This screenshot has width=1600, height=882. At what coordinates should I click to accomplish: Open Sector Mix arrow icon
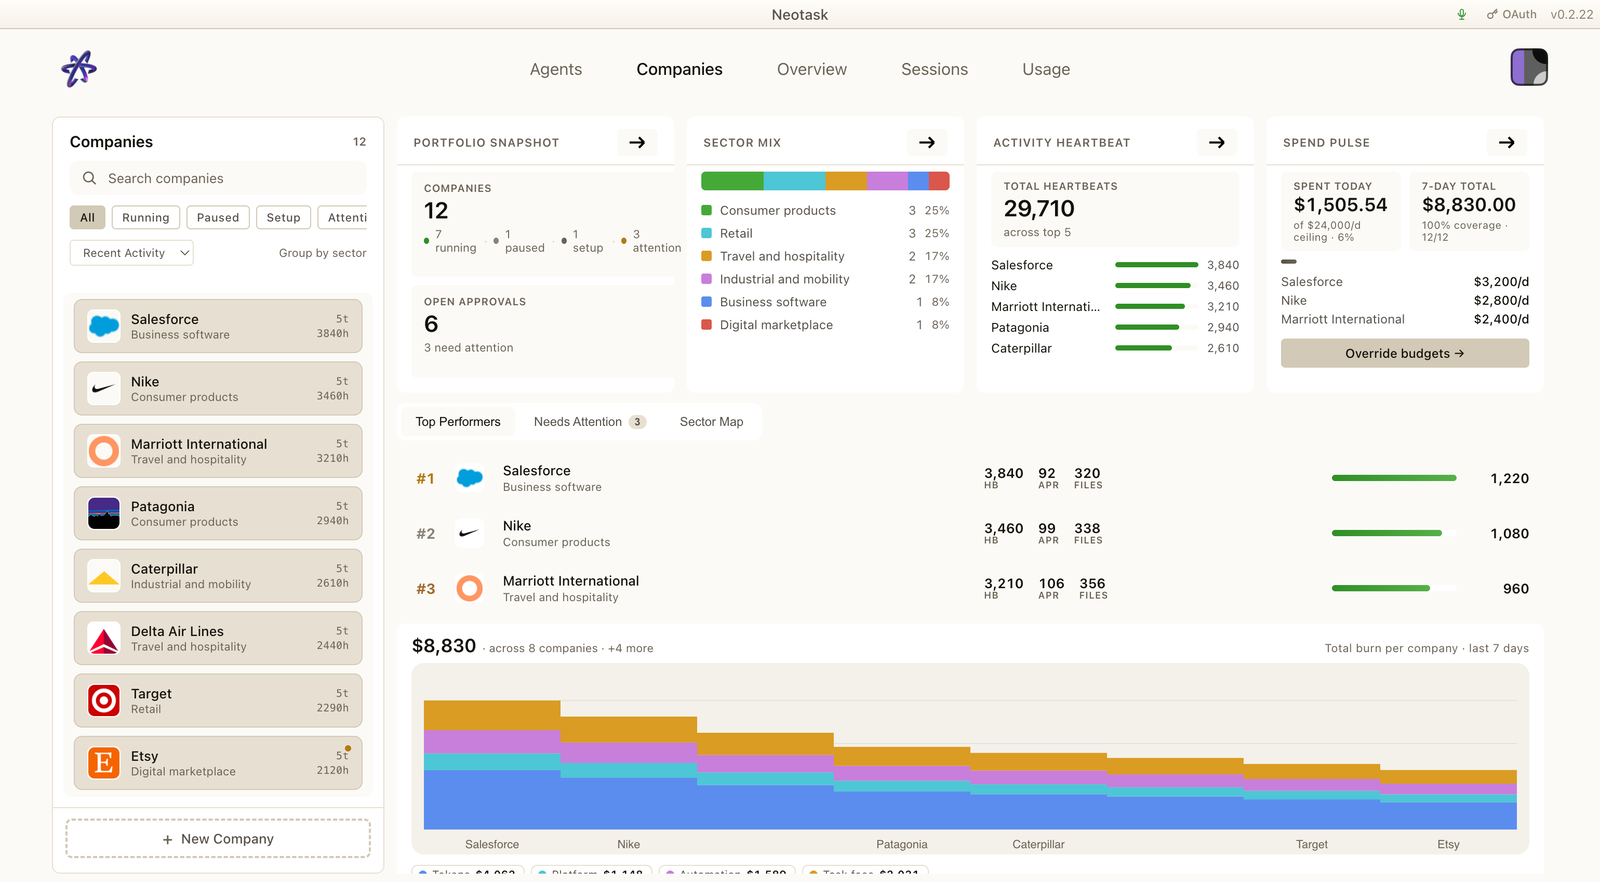pyautogui.click(x=927, y=143)
